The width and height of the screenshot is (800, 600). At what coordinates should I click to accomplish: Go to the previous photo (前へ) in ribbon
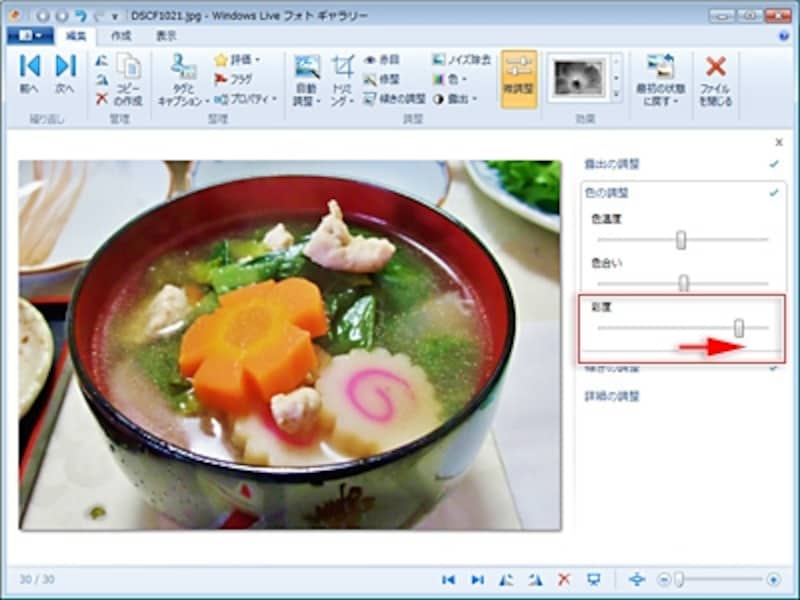coord(30,74)
